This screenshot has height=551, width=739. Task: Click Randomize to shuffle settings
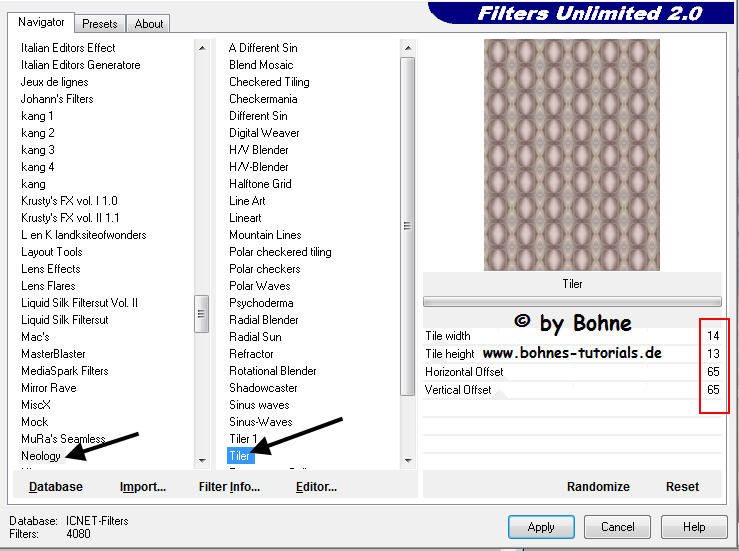tap(598, 487)
